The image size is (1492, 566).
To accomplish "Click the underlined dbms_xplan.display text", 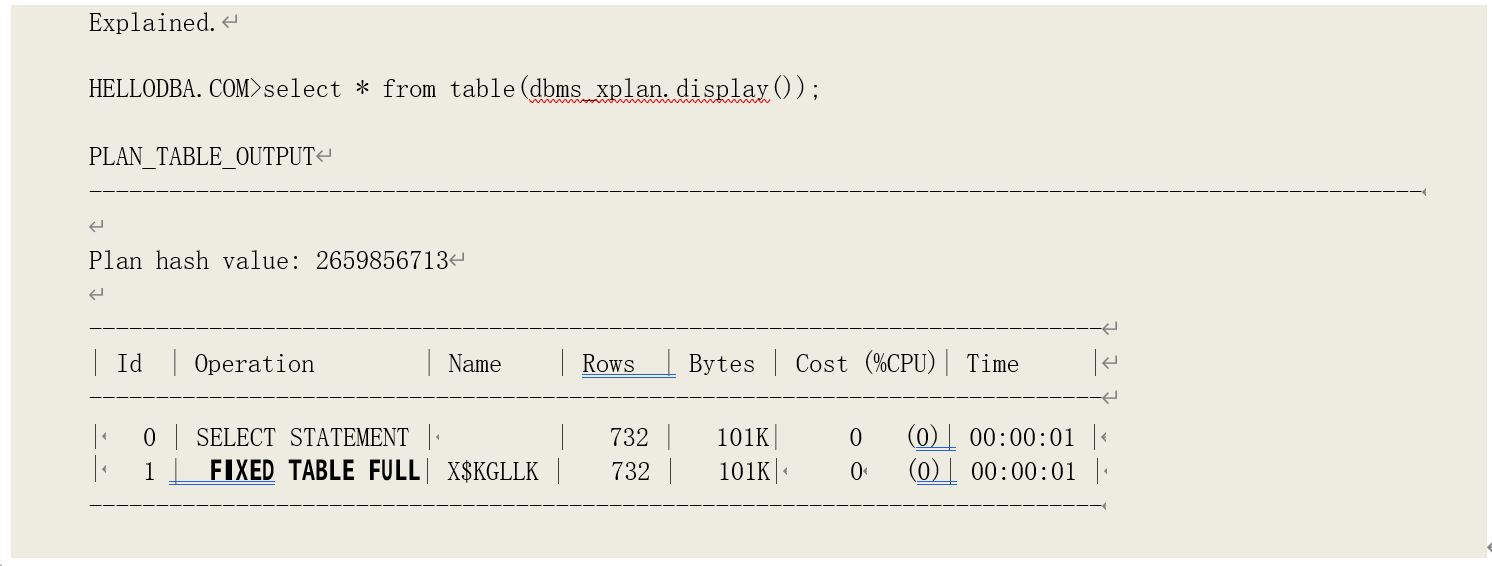I will click(649, 89).
